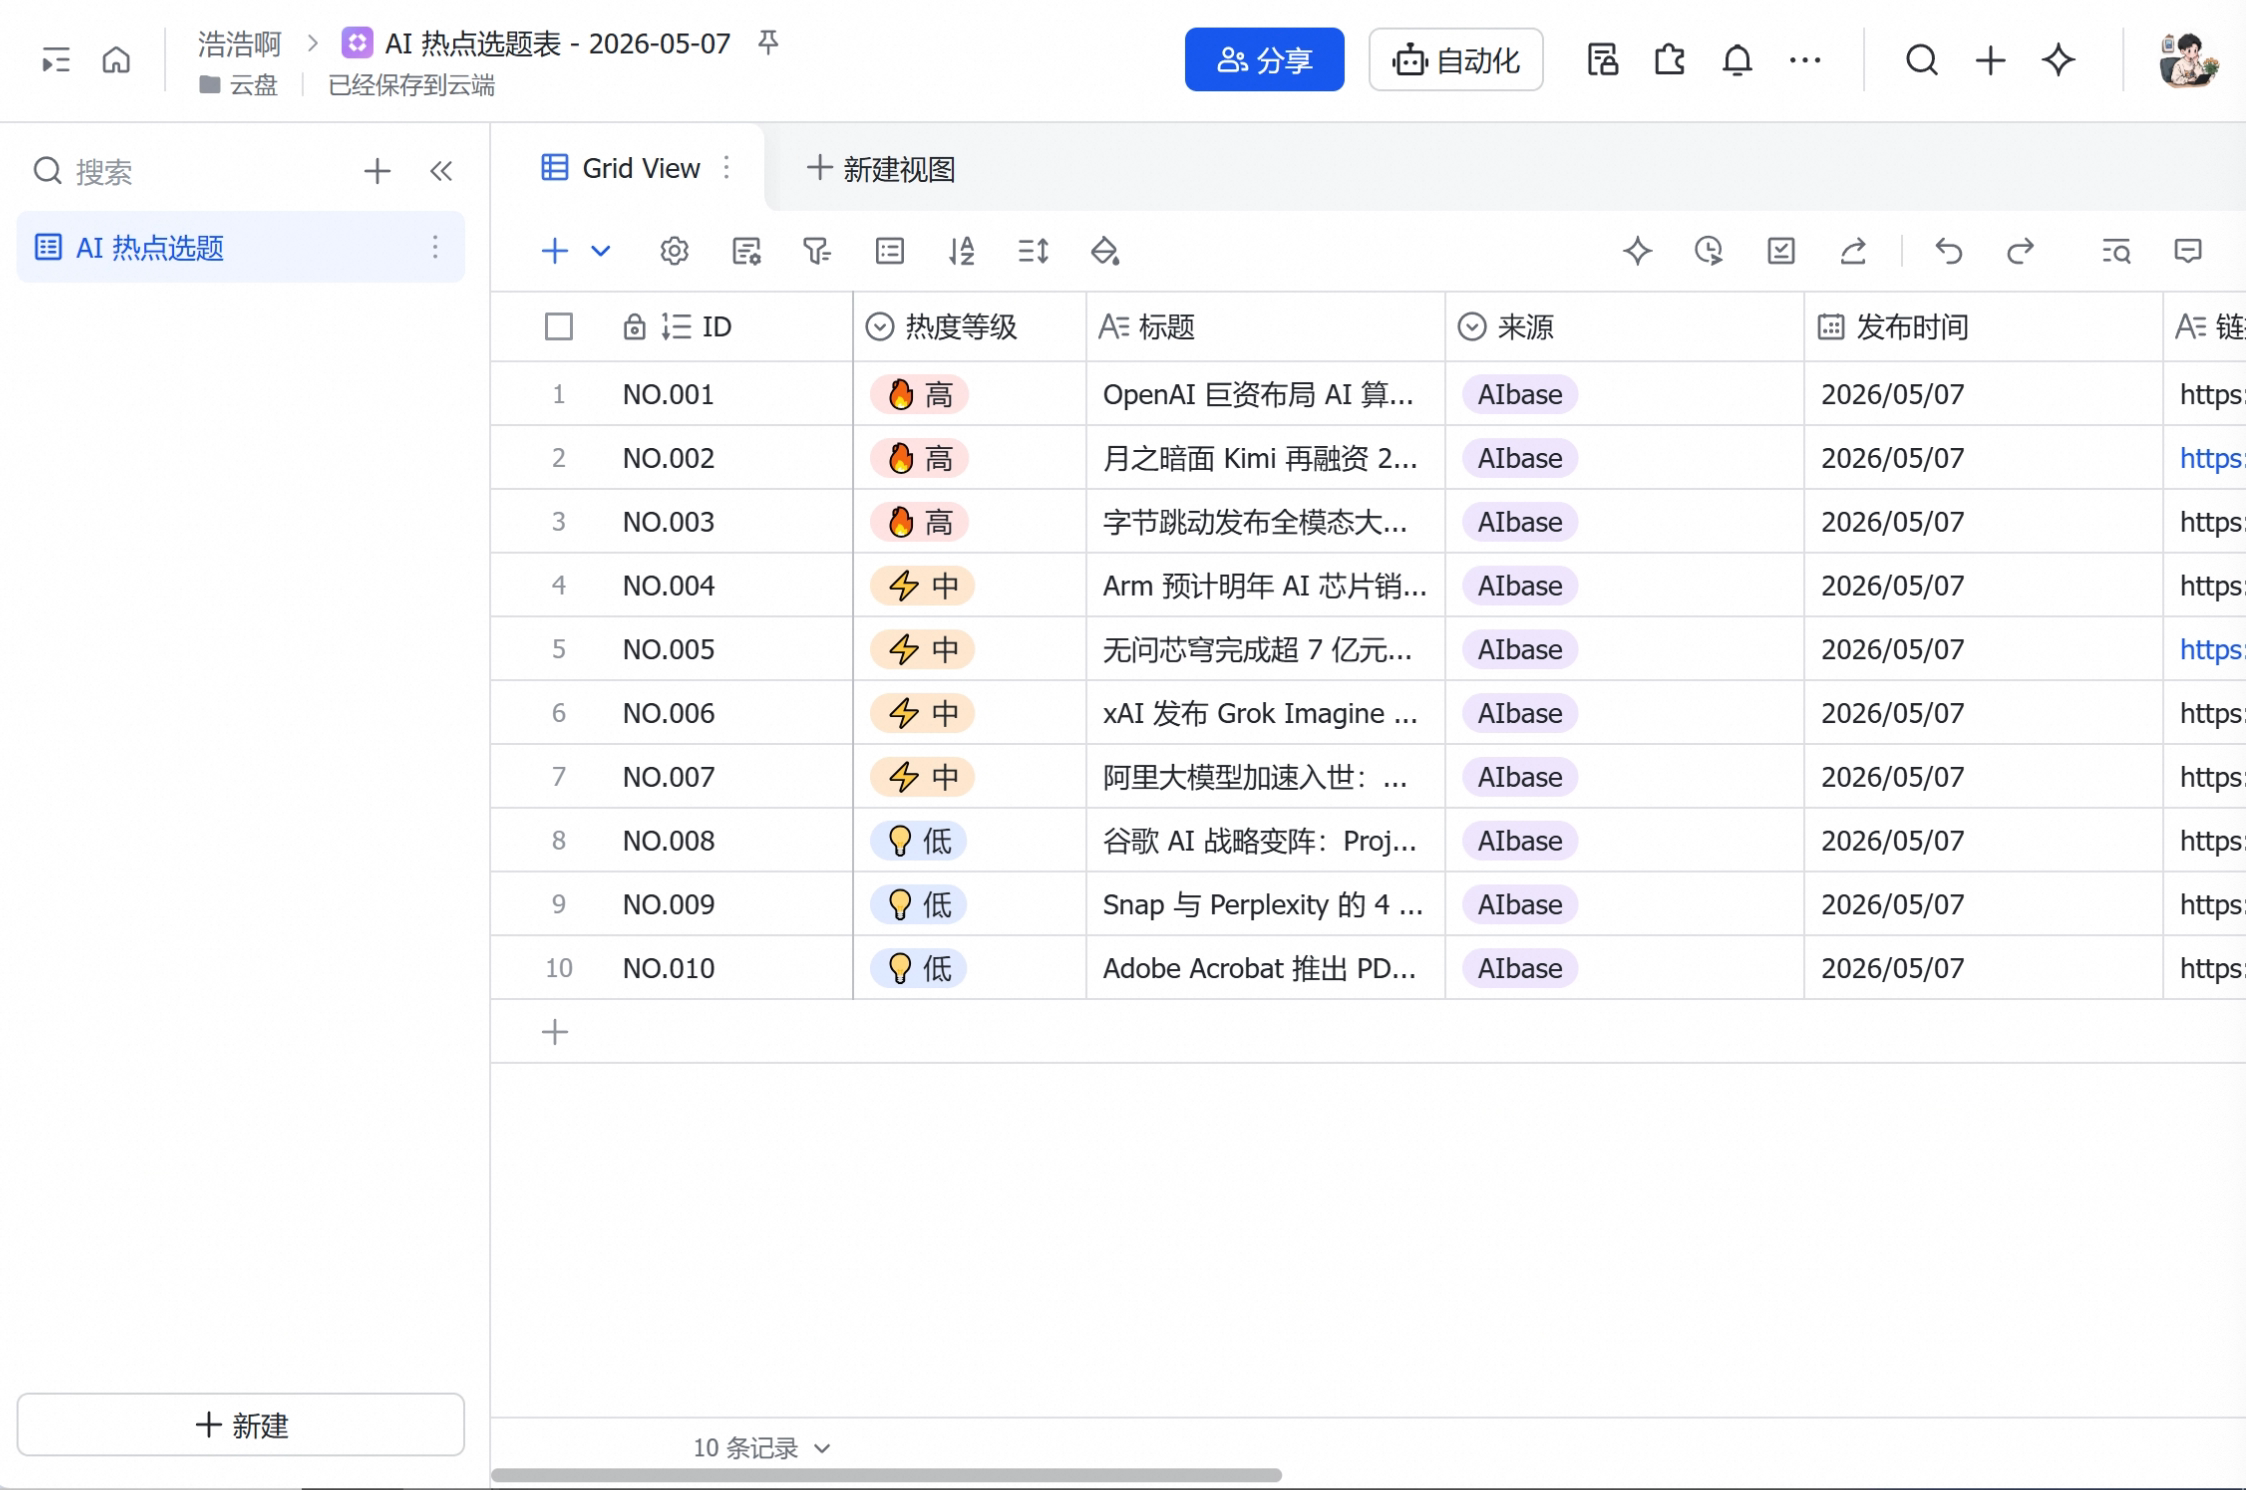Select the 月之暗面 Kimi 再融资 title cell

[1266, 458]
